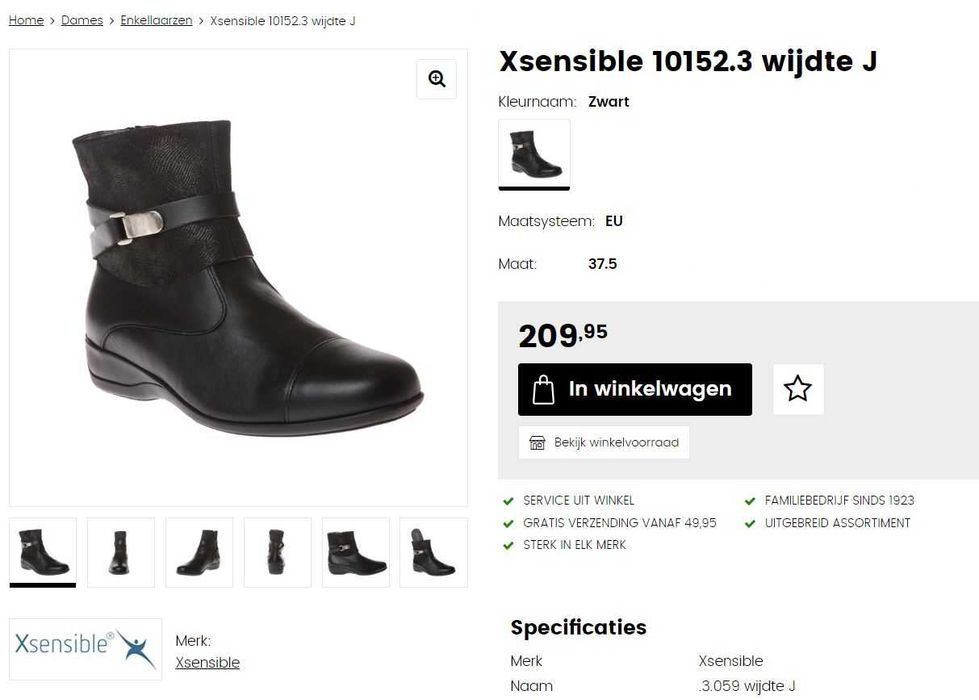
Task: Select the 37.5 size value
Action: coord(603,264)
